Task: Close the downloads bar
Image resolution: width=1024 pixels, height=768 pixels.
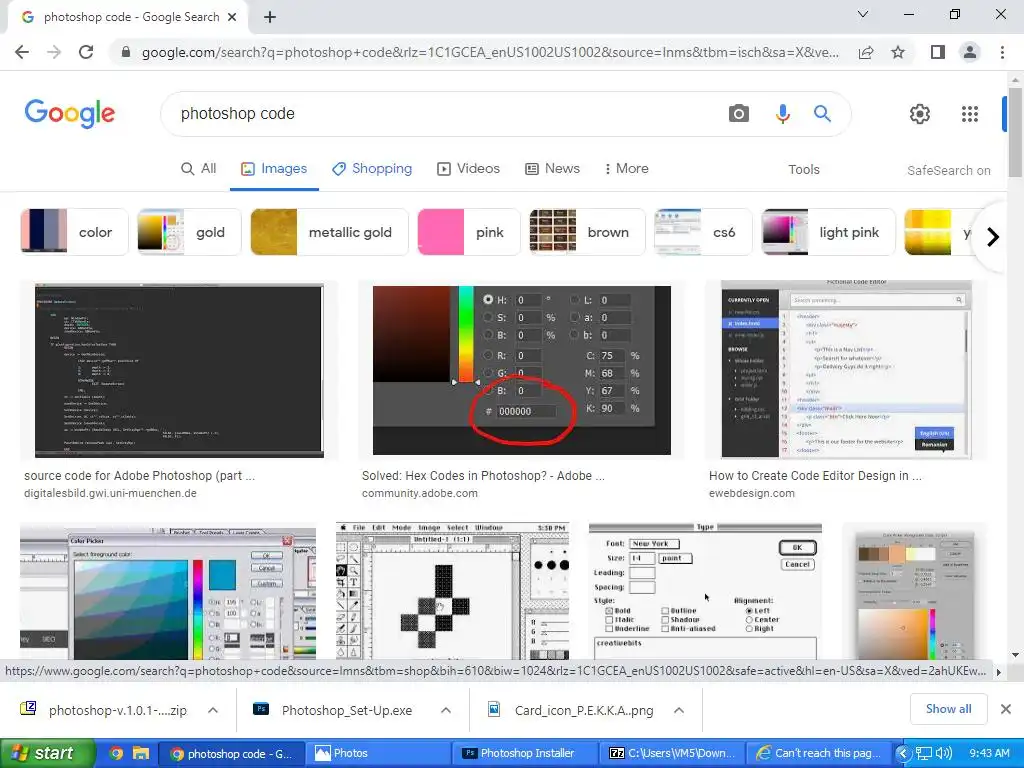Action: pyautogui.click(x=1006, y=709)
